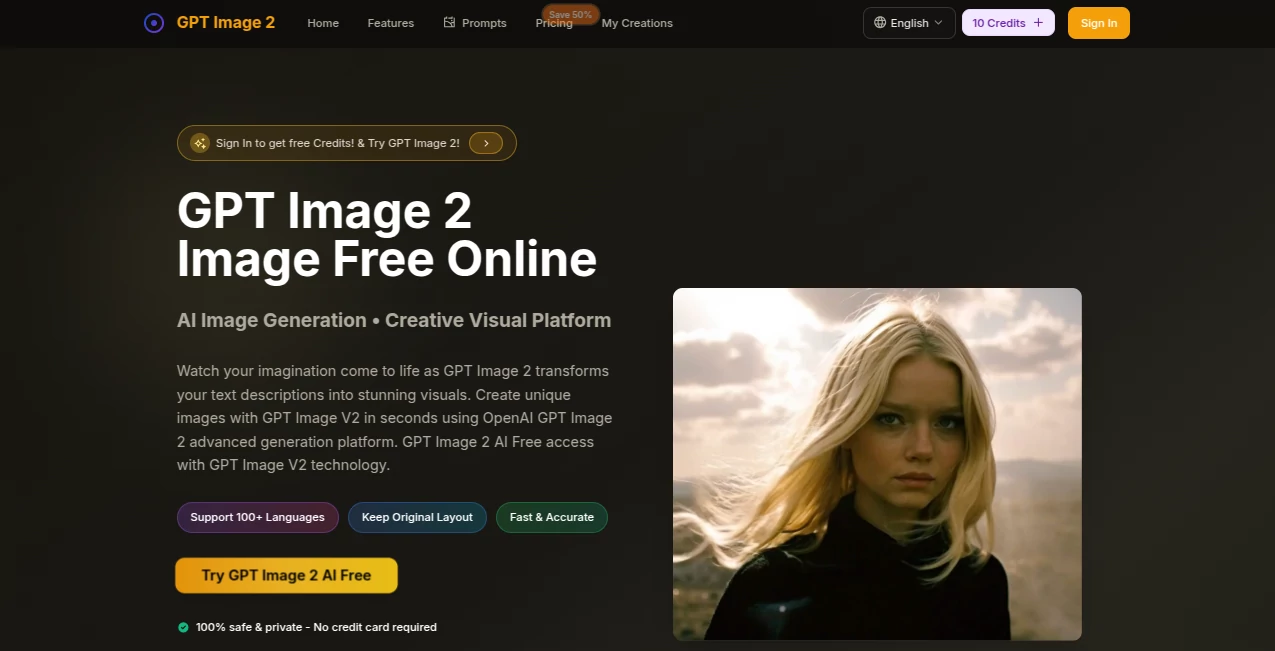Open the English language dropdown
Screen dimensions: 1275x651
908,22
